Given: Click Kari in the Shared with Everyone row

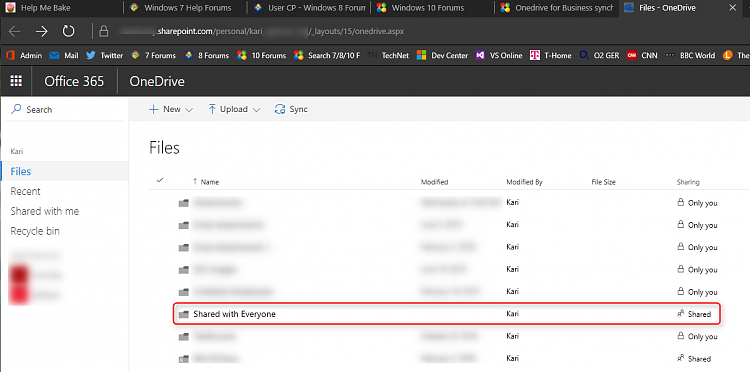Looking at the screenshot, I should click(512, 314).
